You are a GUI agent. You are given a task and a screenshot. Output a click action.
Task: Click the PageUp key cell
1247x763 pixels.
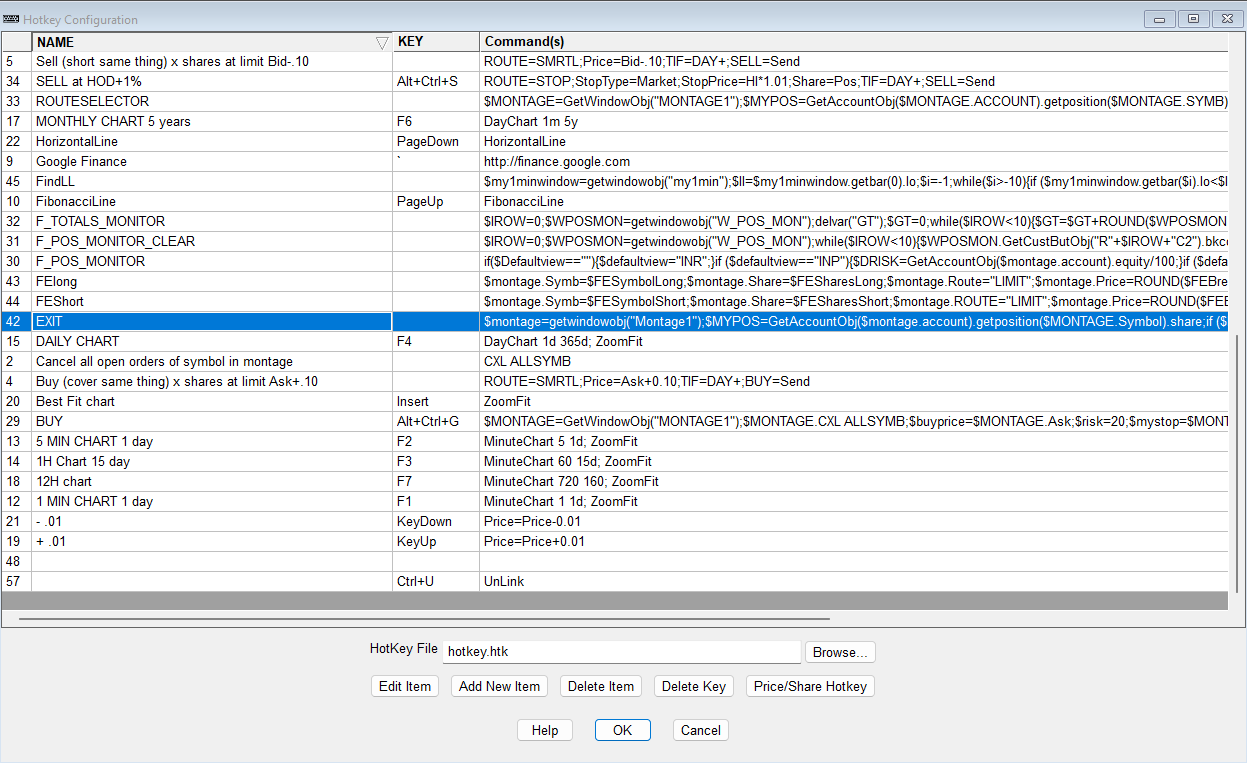[x=436, y=201]
